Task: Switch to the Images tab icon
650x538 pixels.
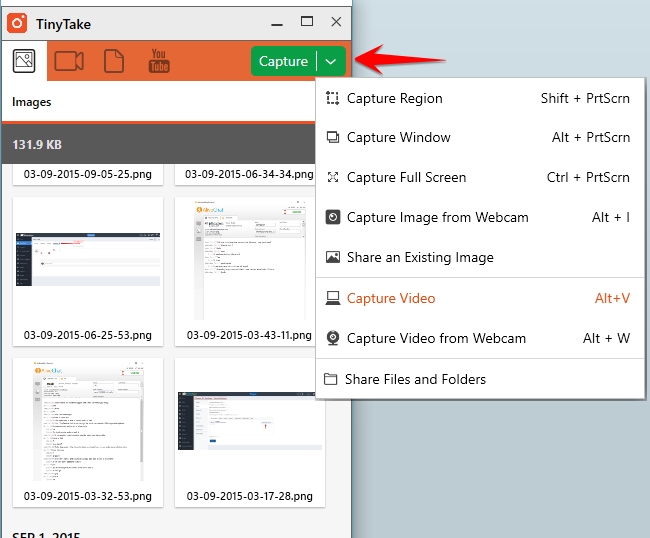Action: tap(24, 61)
